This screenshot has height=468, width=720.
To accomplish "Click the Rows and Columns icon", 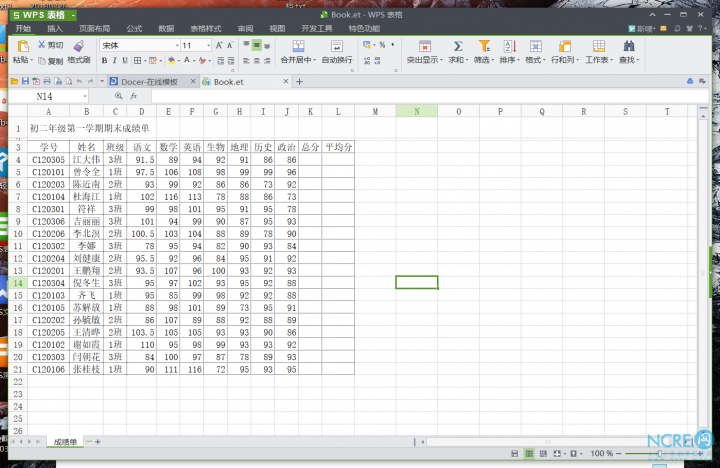I will click(565, 46).
